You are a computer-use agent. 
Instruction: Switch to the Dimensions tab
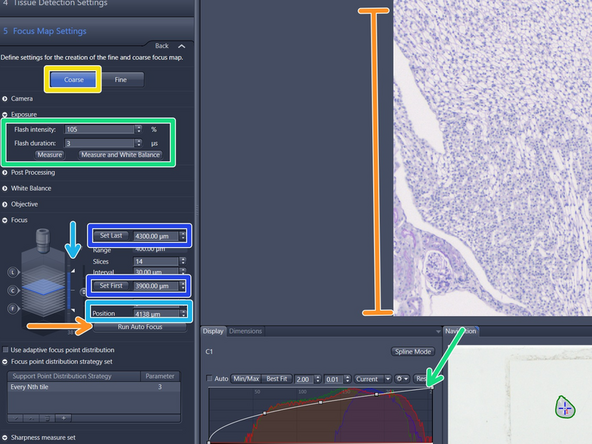tap(245, 331)
